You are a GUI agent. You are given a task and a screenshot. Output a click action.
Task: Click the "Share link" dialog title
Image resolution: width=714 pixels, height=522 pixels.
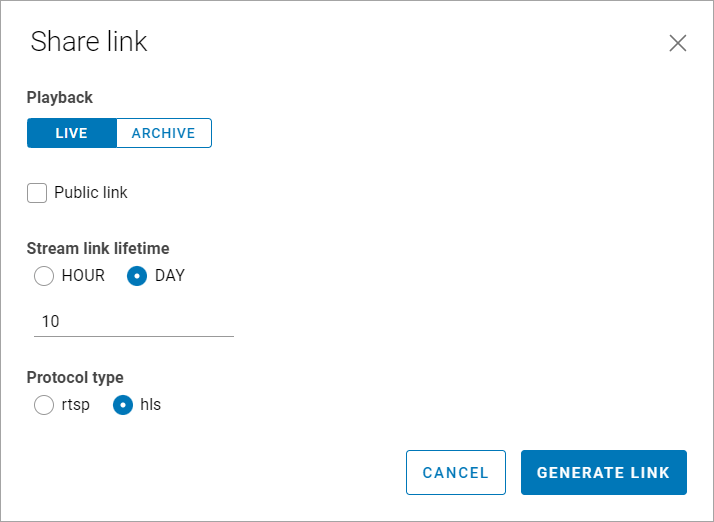tap(89, 41)
